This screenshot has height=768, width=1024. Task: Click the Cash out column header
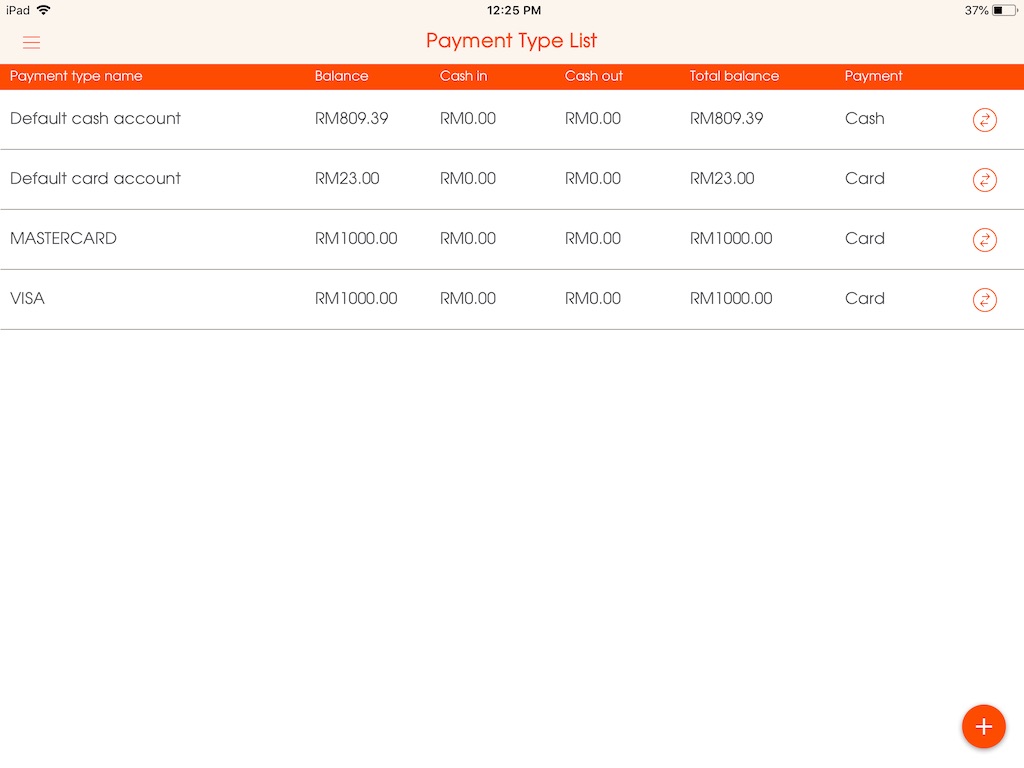(594, 76)
